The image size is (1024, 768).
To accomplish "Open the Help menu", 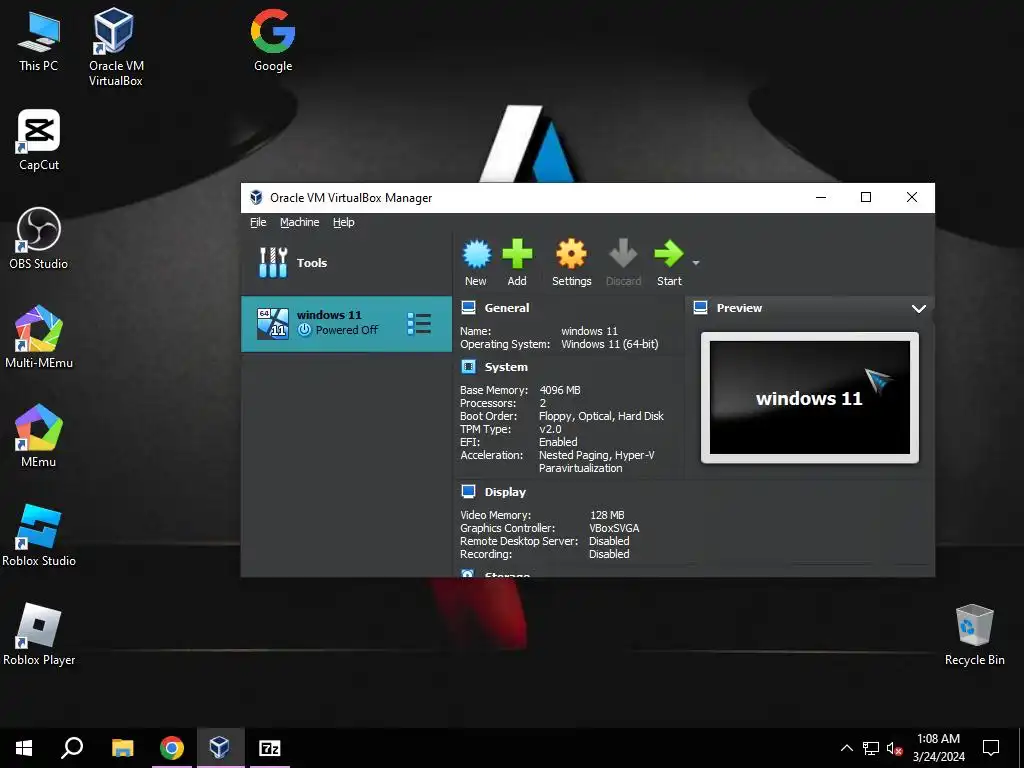I will (x=344, y=222).
